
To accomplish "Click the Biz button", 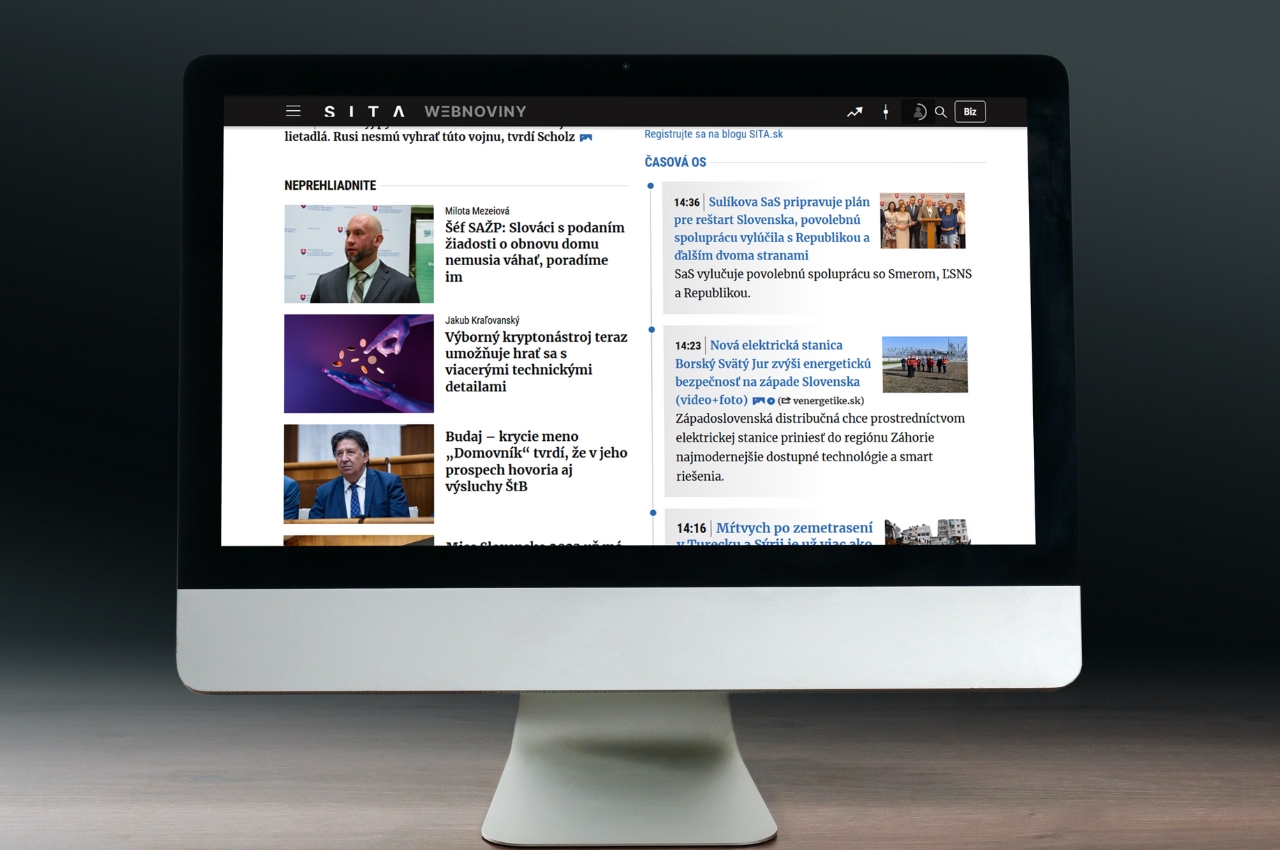I will (x=970, y=112).
